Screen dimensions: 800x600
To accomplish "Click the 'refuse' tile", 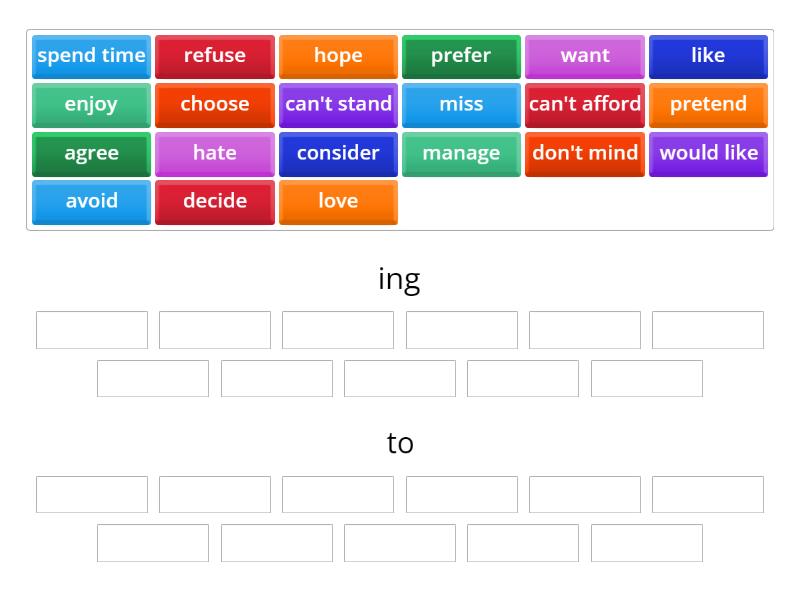I will coord(214,56).
